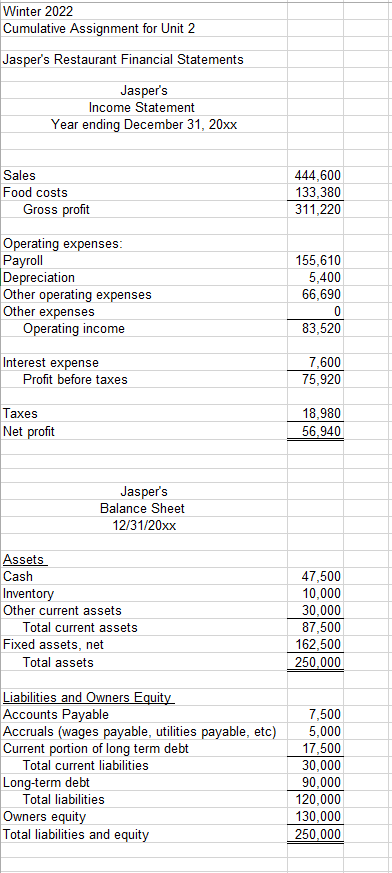
Task: Click the 'Profit before taxes' label cell
Action: [144, 380]
